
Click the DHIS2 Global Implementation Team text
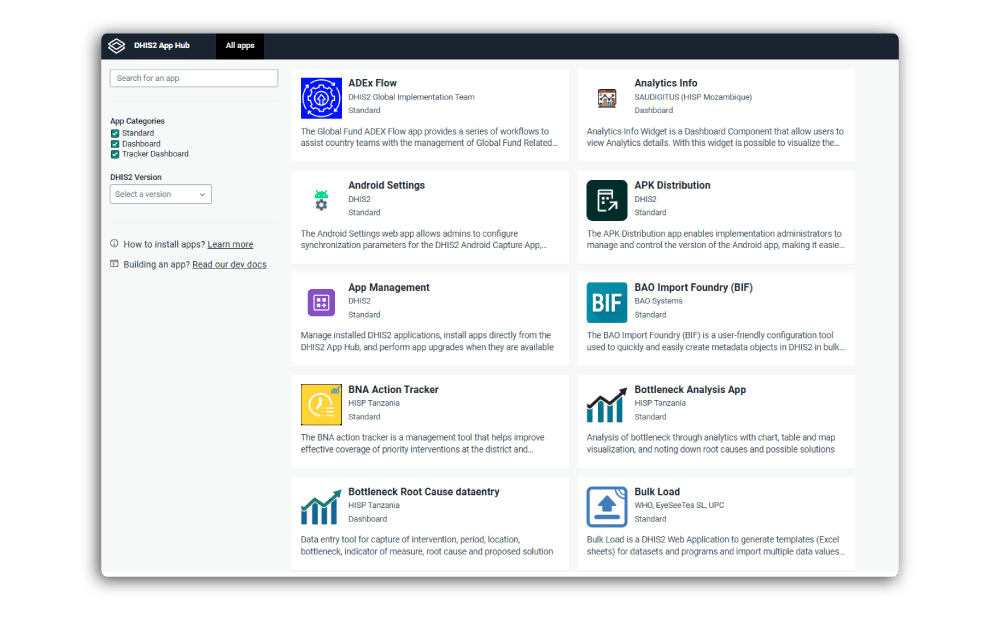[x=411, y=97]
